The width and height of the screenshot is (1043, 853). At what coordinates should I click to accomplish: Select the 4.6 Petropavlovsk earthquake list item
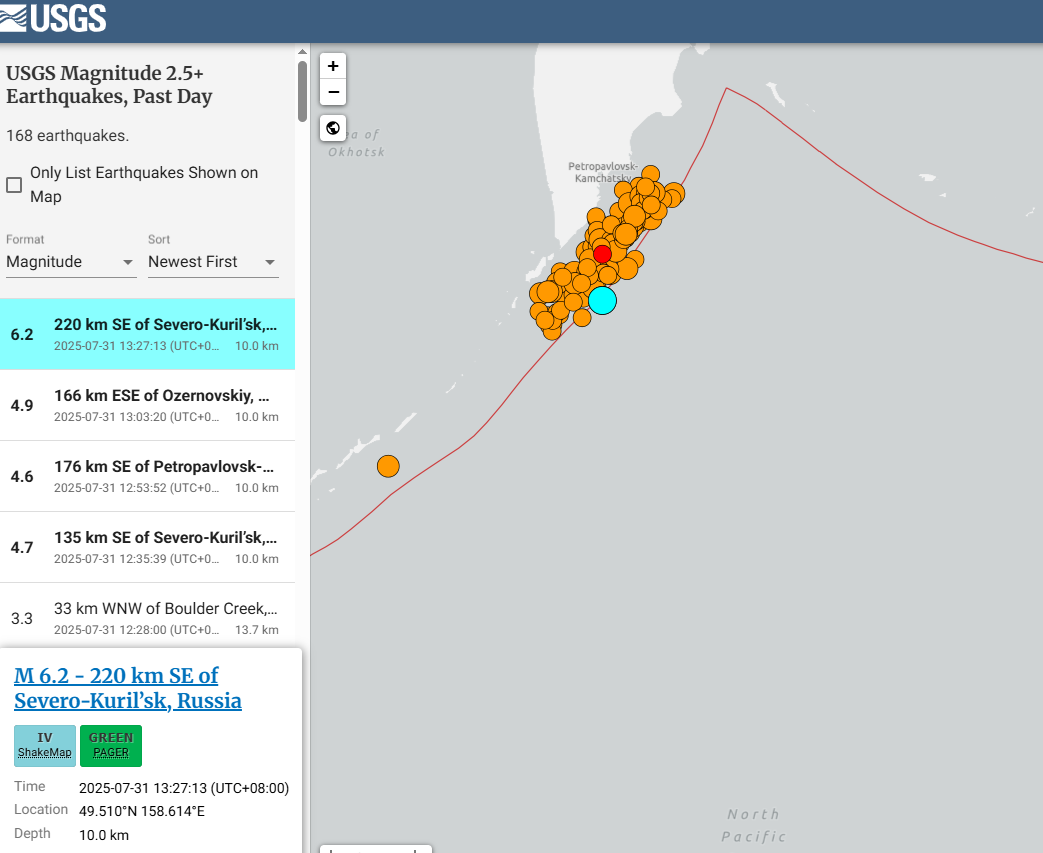click(148, 476)
